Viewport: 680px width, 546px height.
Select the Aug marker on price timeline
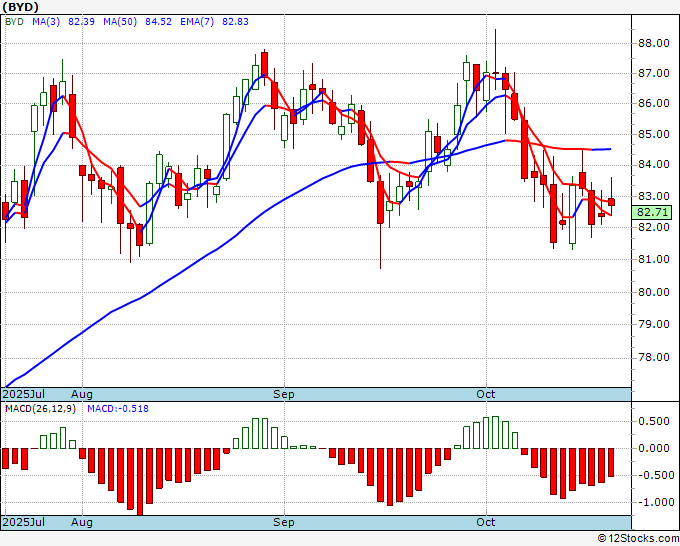tap(82, 394)
